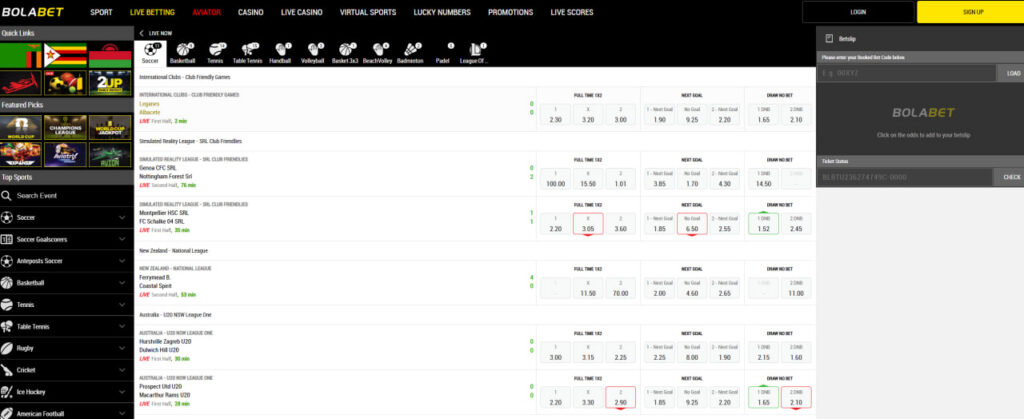Select Coastal Spirit away odds 70.00
The height and width of the screenshot is (419, 1024).
(x=621, y=288)
